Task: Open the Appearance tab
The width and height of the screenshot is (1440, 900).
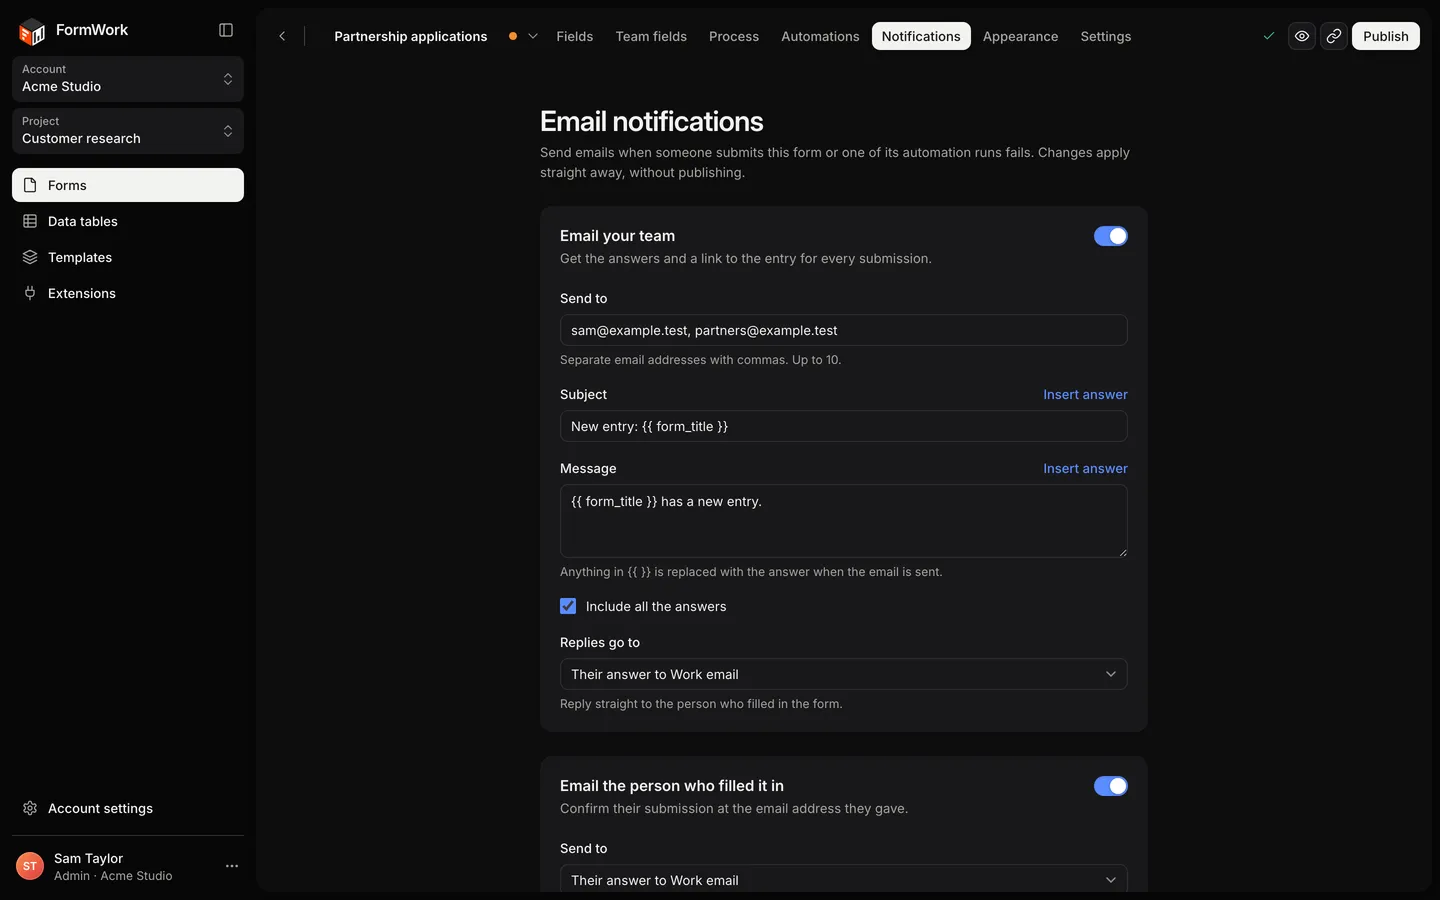Action: click(1020, 36)
